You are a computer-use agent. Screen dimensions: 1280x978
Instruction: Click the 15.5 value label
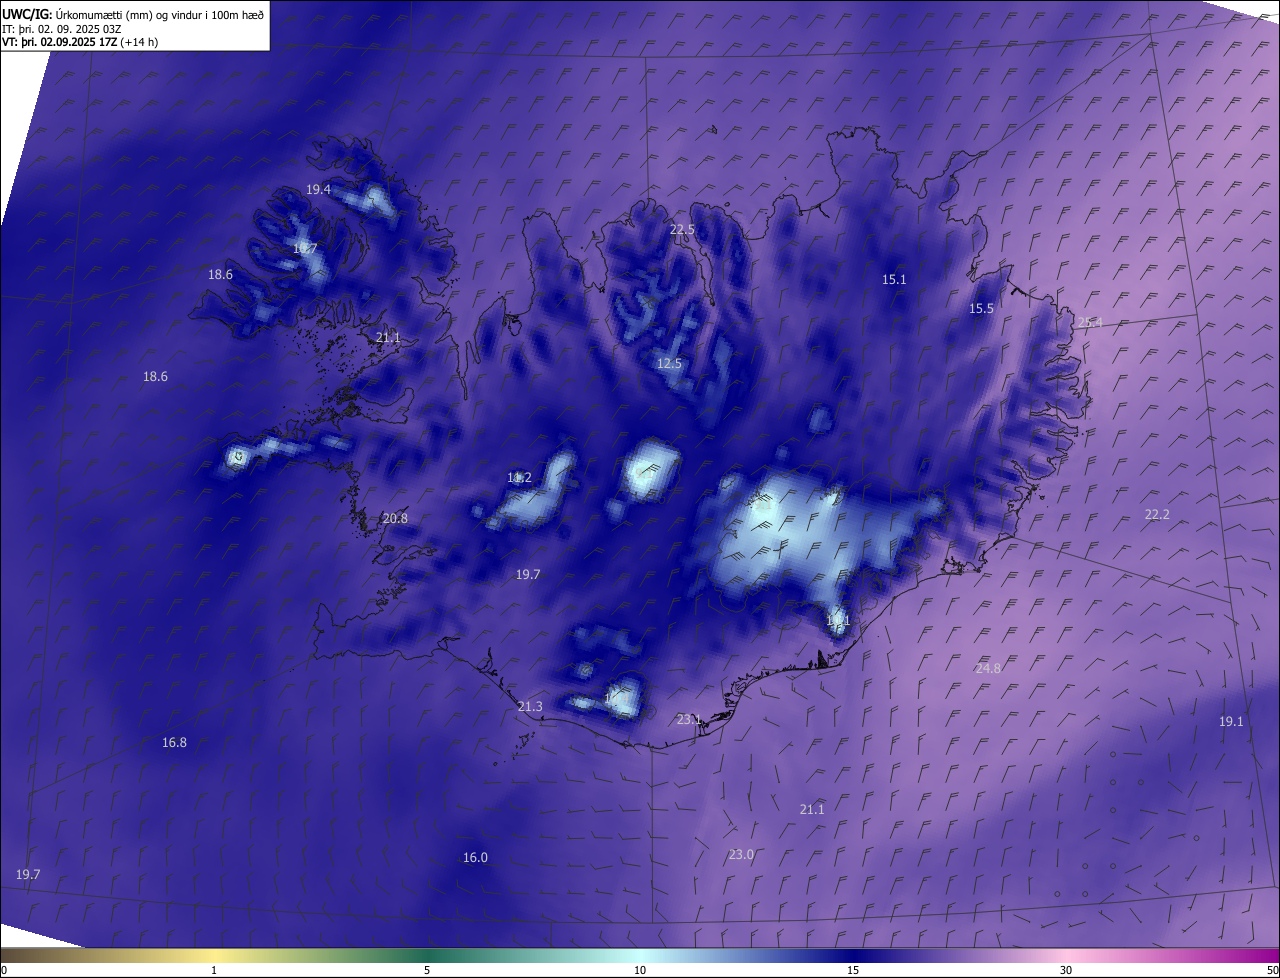coord(982,309)
